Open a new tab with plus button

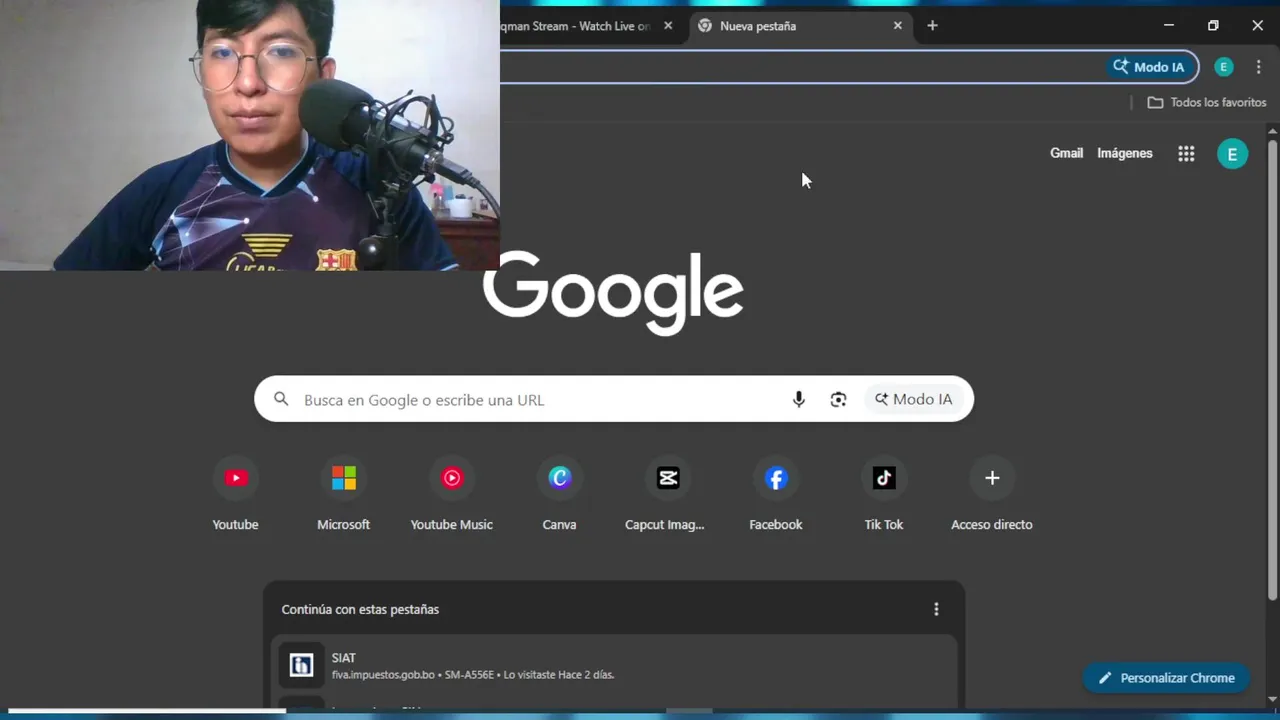click(x=932, y=26)
